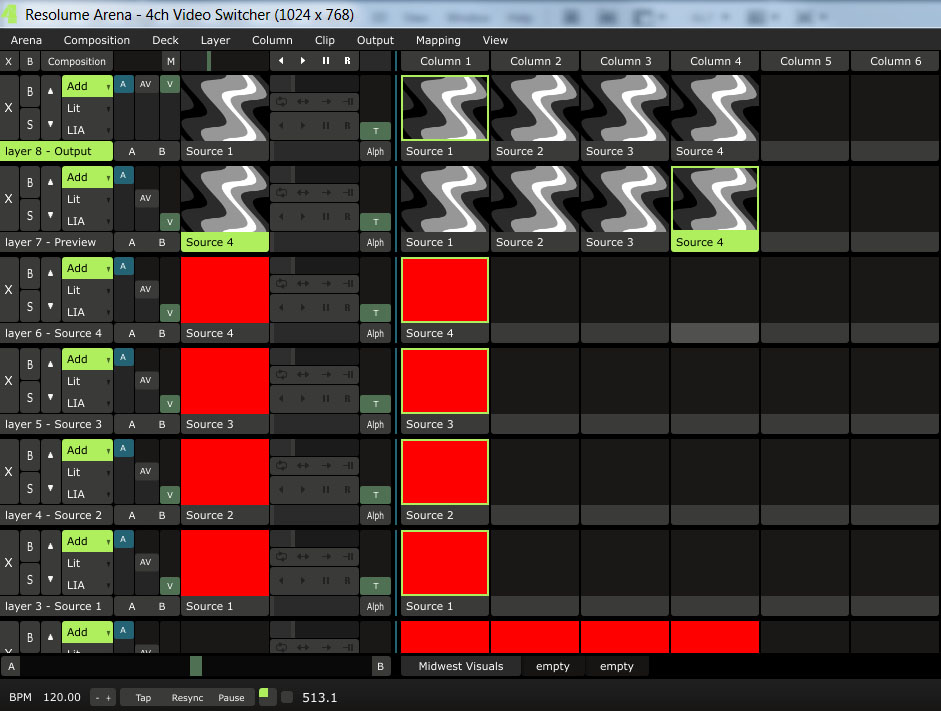Image resolution: width=941 pixels, height=711 pixels.
Task: Trigger Source 3 clip in layer 8 row
Action: pos(625,108)
